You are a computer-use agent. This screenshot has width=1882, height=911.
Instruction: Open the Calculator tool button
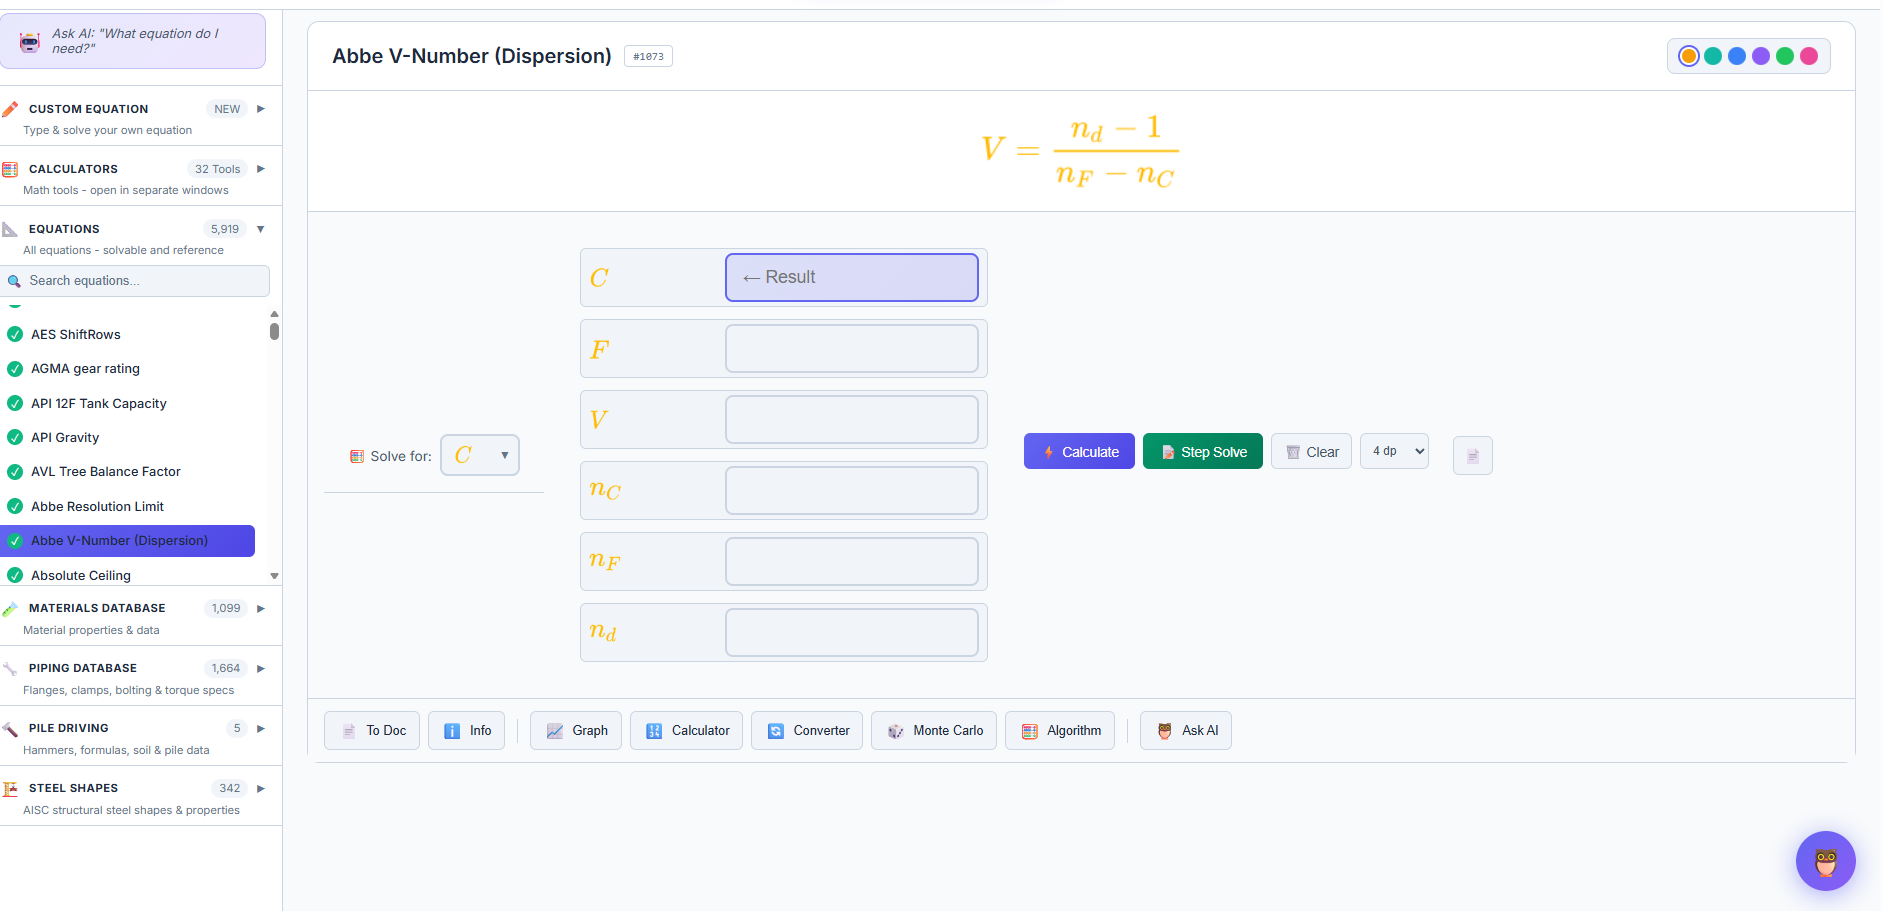(x=686, y=730)
